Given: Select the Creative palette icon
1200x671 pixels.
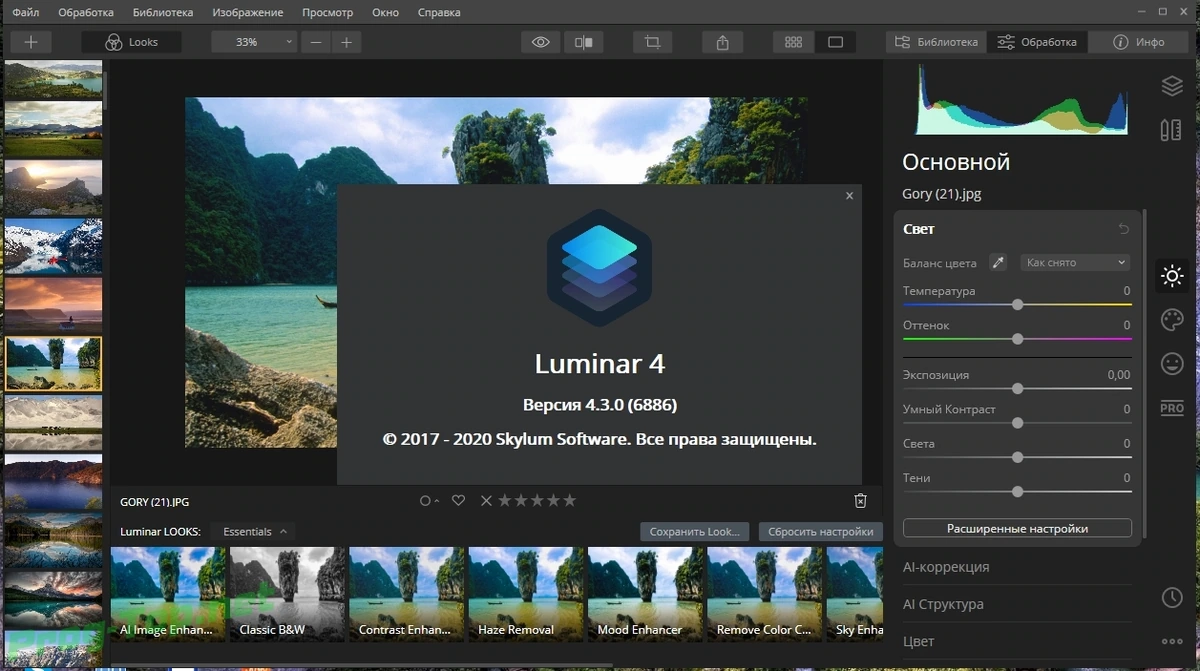Looking at the screenshot, I should [x=1172, y=320].
